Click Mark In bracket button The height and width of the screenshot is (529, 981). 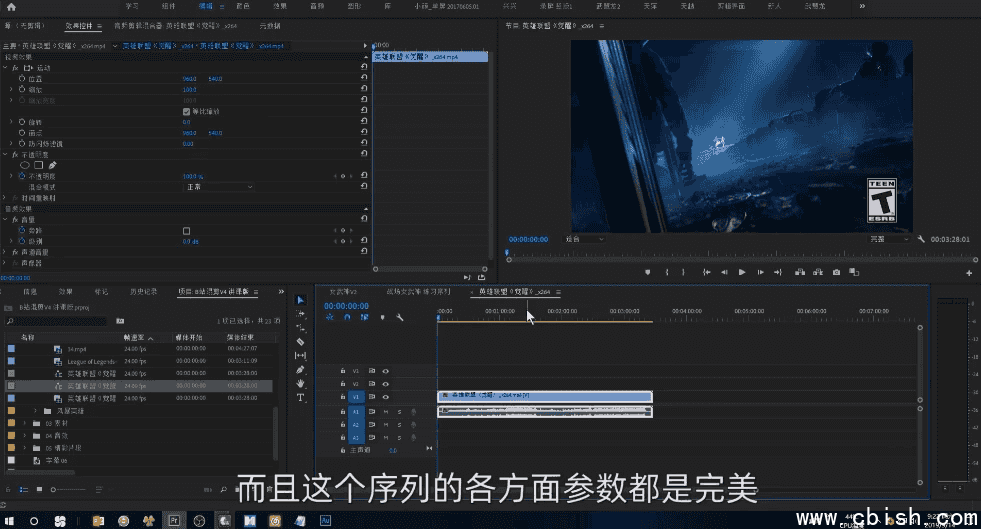(x=667, y=272)
